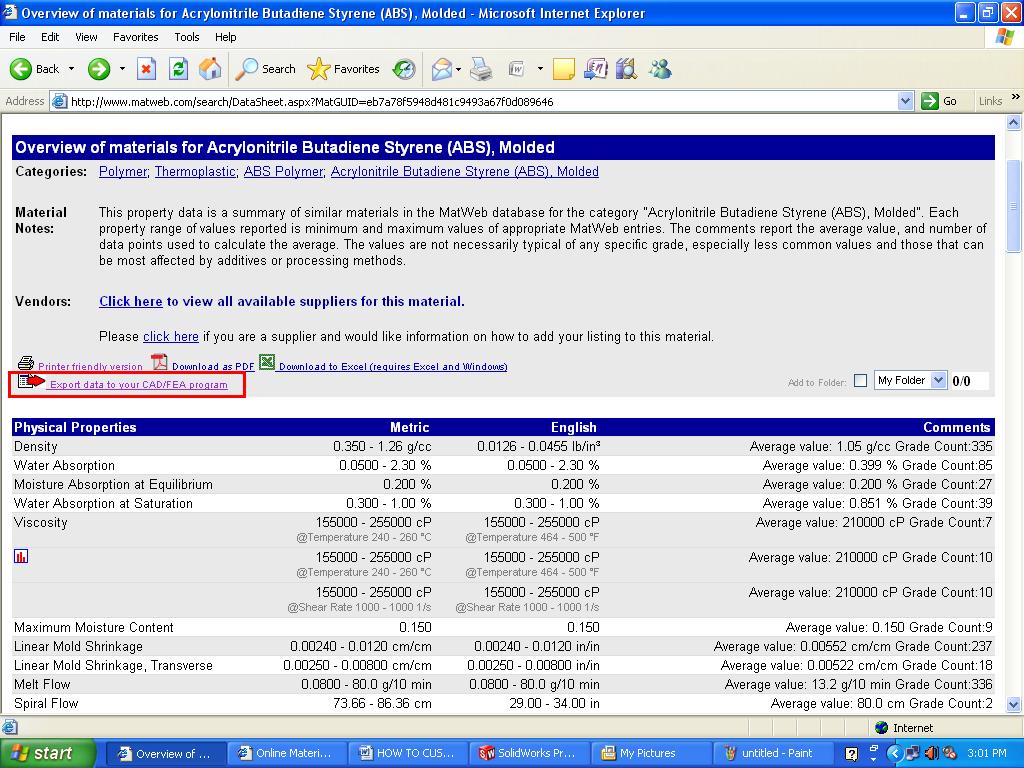Click the Download to Excel icon

coord(266,364)
